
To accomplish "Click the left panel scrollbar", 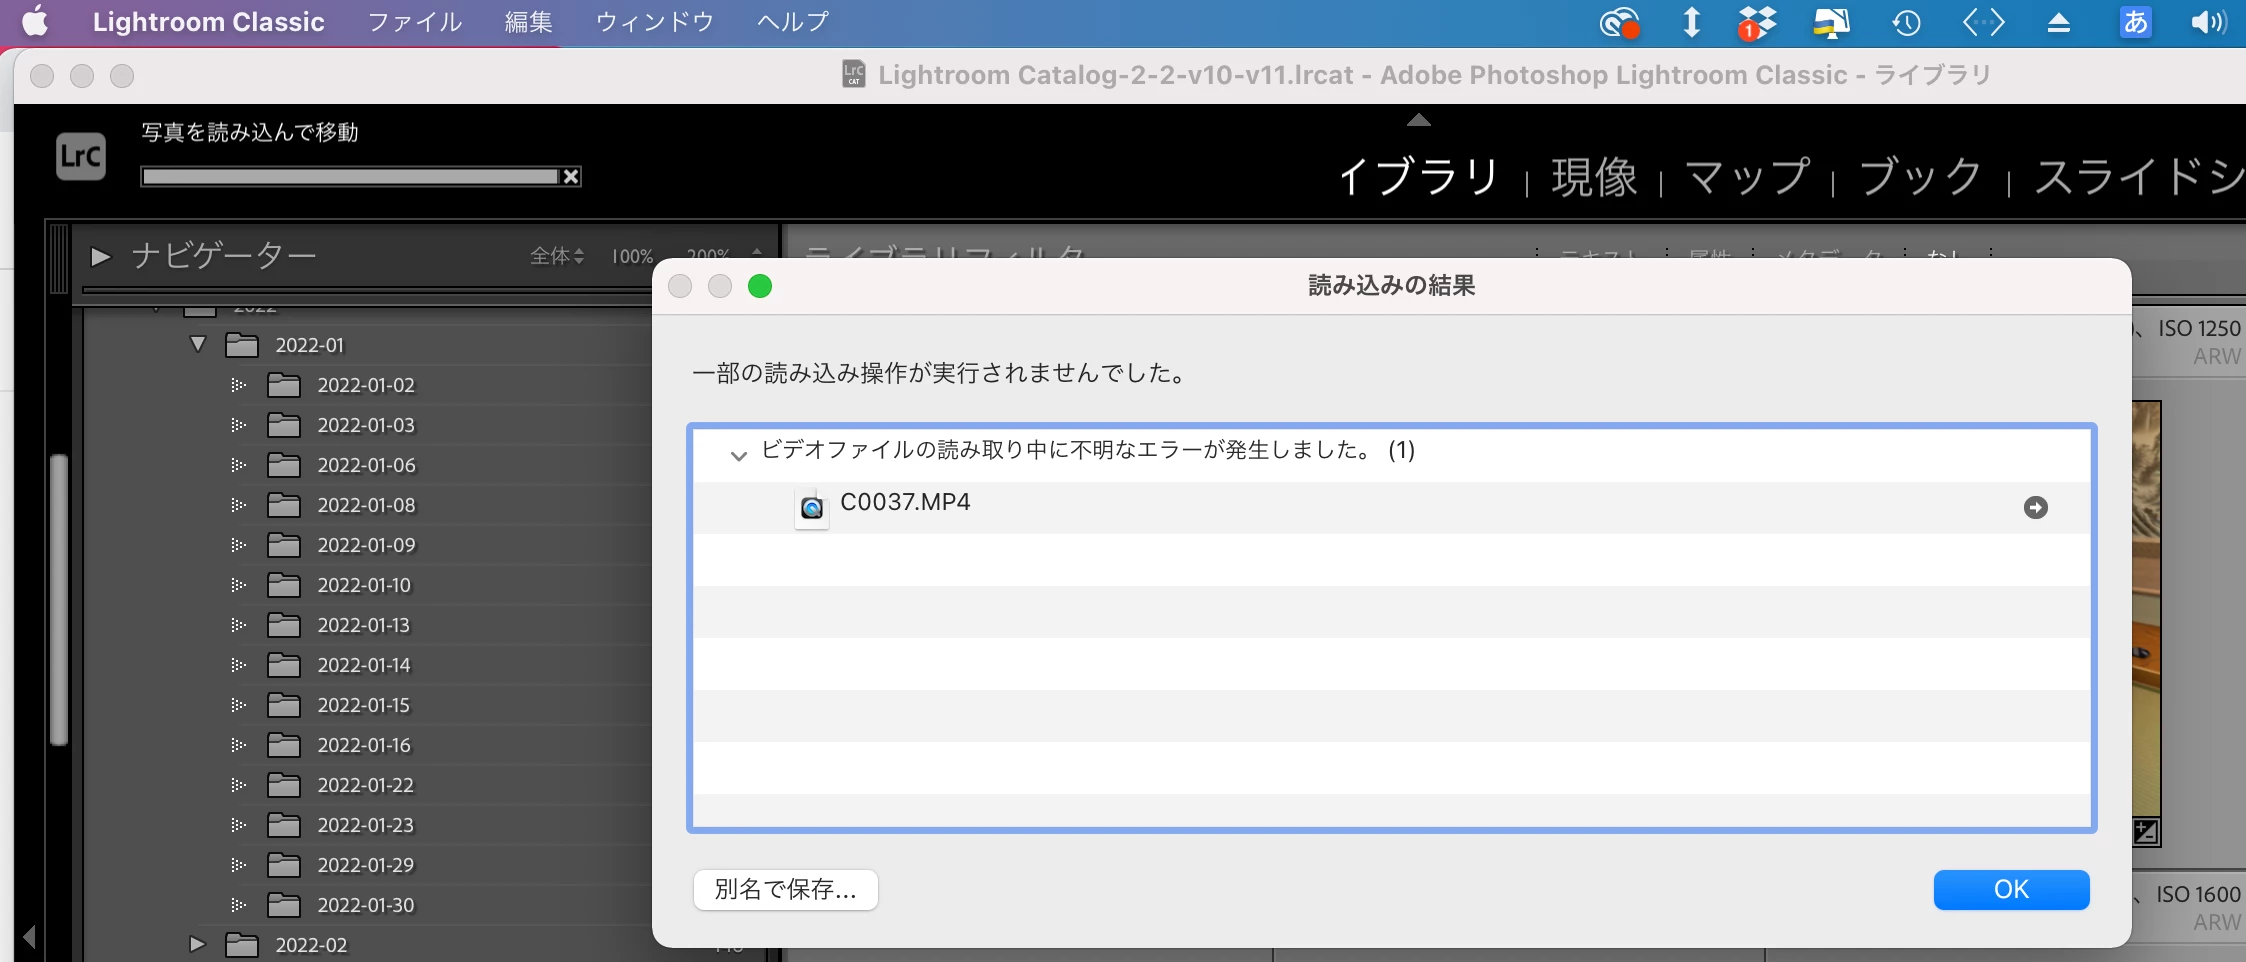I will click(x=59, y=600).
